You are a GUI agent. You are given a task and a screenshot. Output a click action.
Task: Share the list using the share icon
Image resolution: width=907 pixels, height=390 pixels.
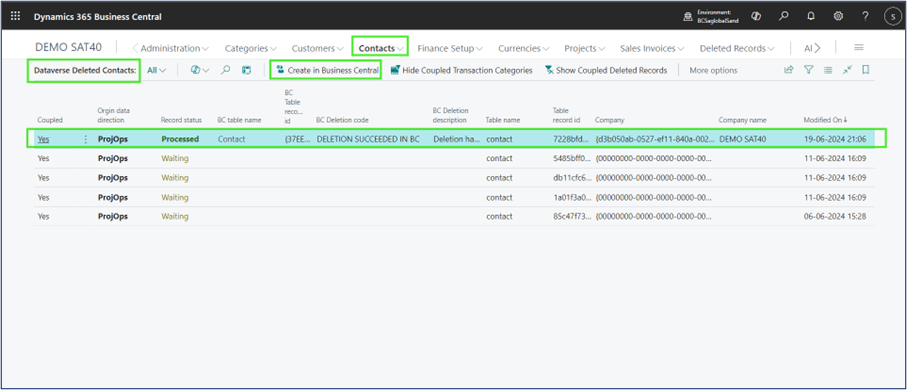[x=788, y=70]
